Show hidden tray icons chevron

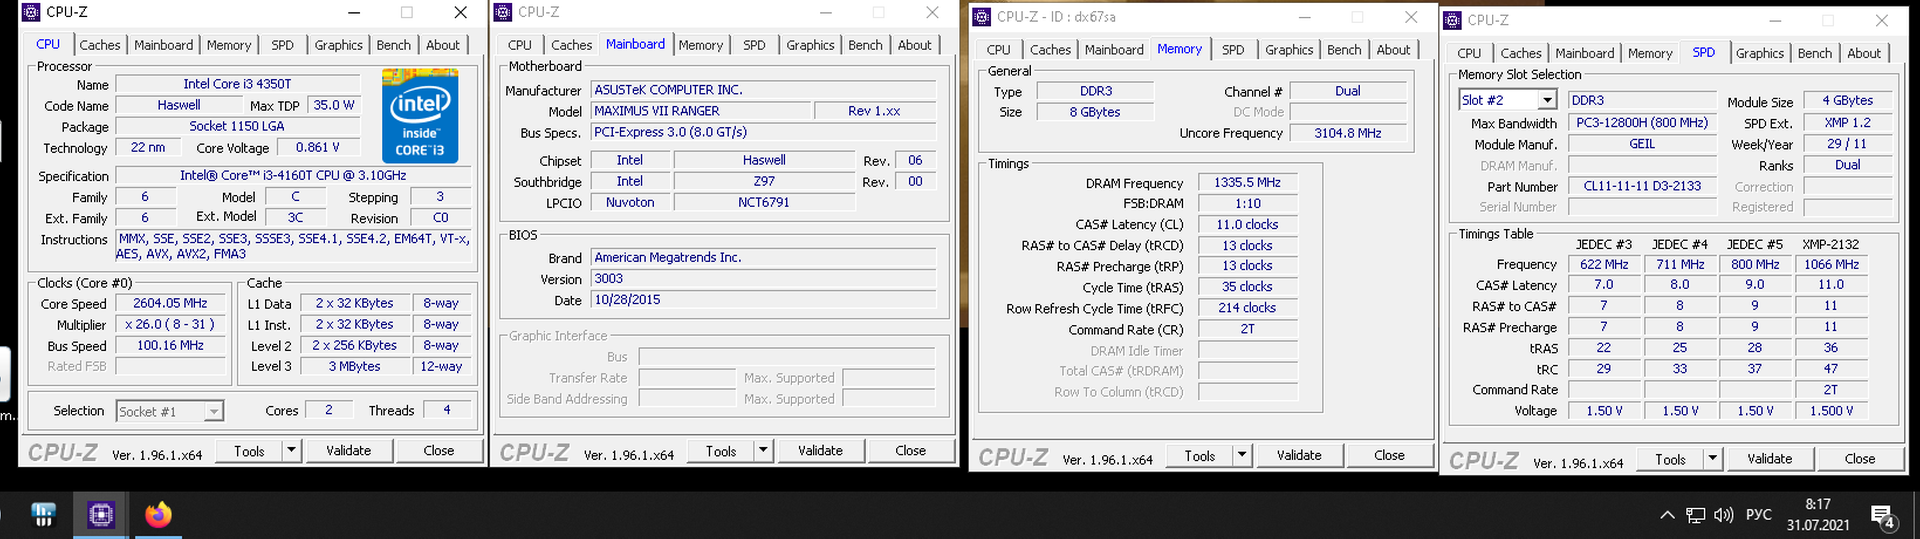[1667, 515]
